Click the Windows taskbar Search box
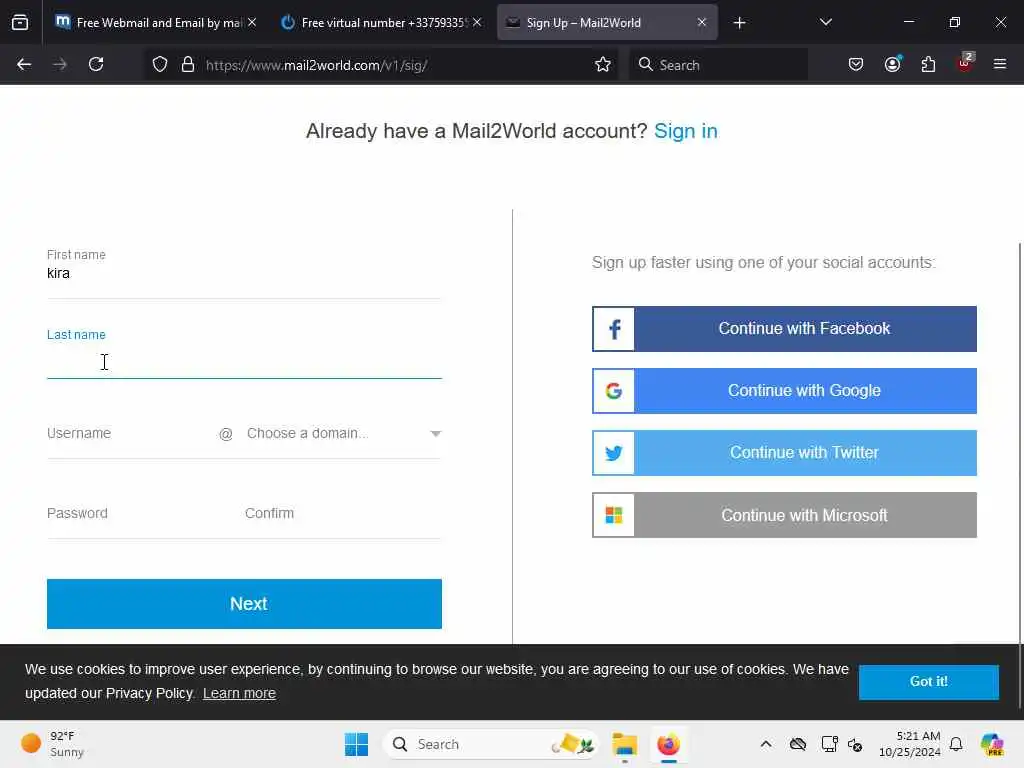1024x768 pixels. click(491, 744)
